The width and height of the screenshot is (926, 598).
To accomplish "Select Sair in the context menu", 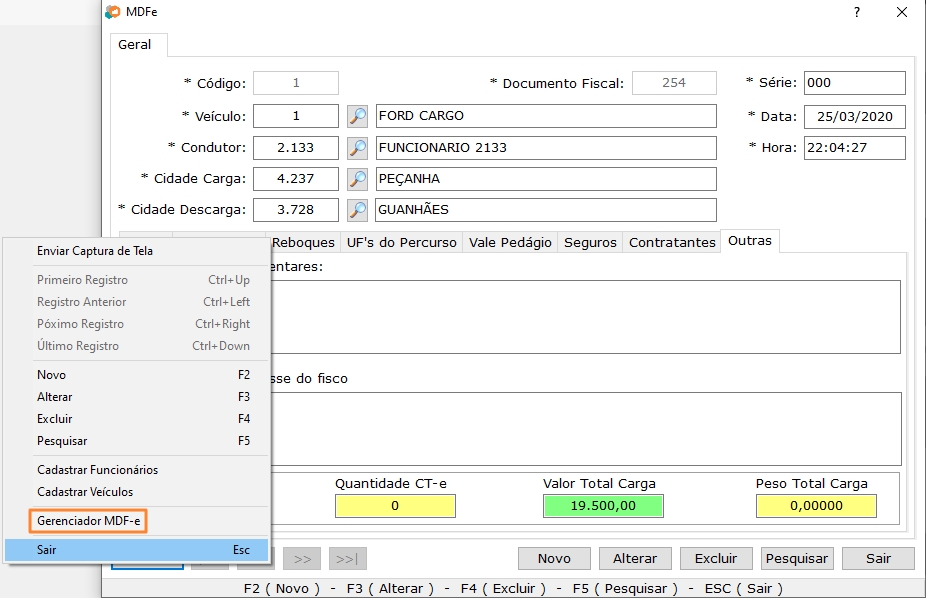I will coord(47,550).
